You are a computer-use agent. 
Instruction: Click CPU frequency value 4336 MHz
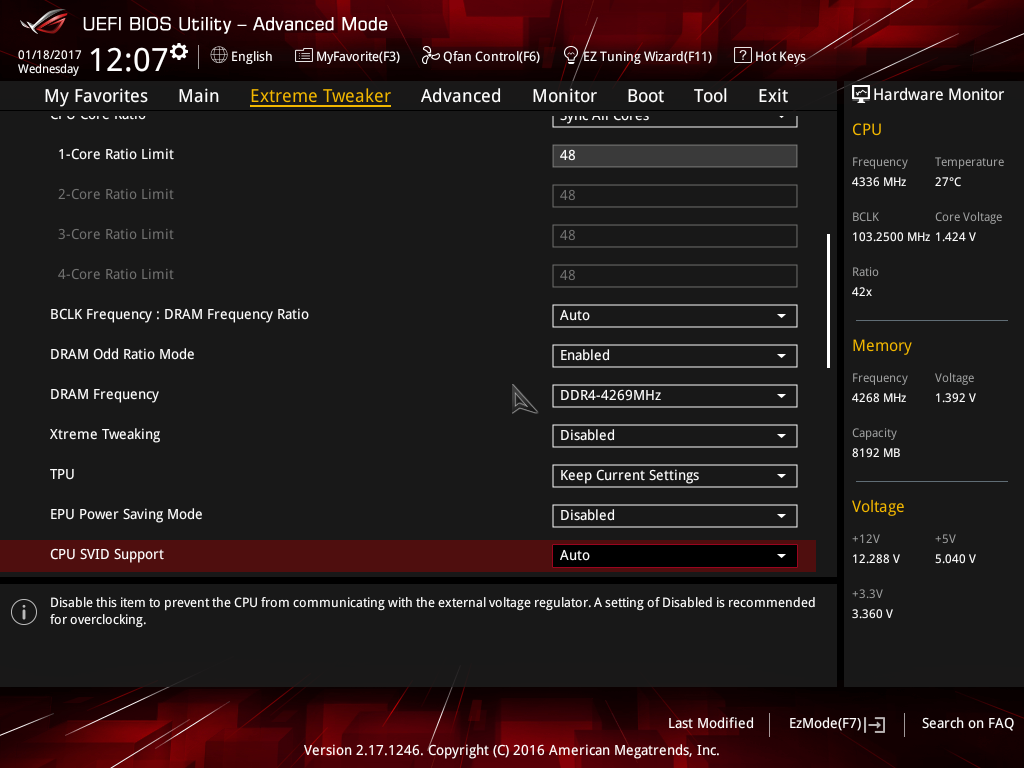(879, 182)
